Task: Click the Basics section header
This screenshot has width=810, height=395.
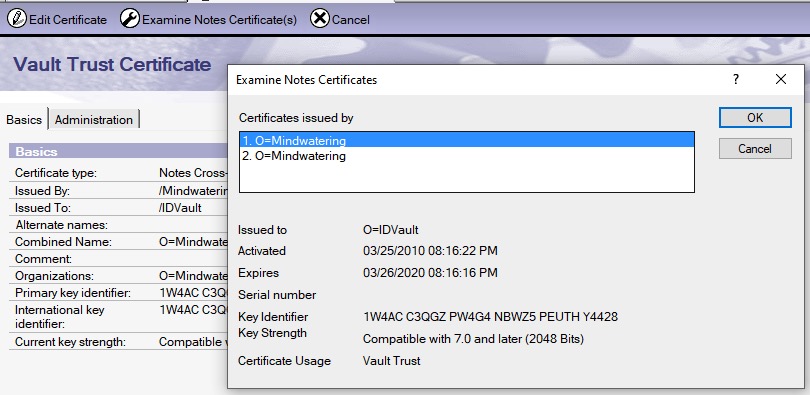Action: pyautogui.click(x=118, y=151)
